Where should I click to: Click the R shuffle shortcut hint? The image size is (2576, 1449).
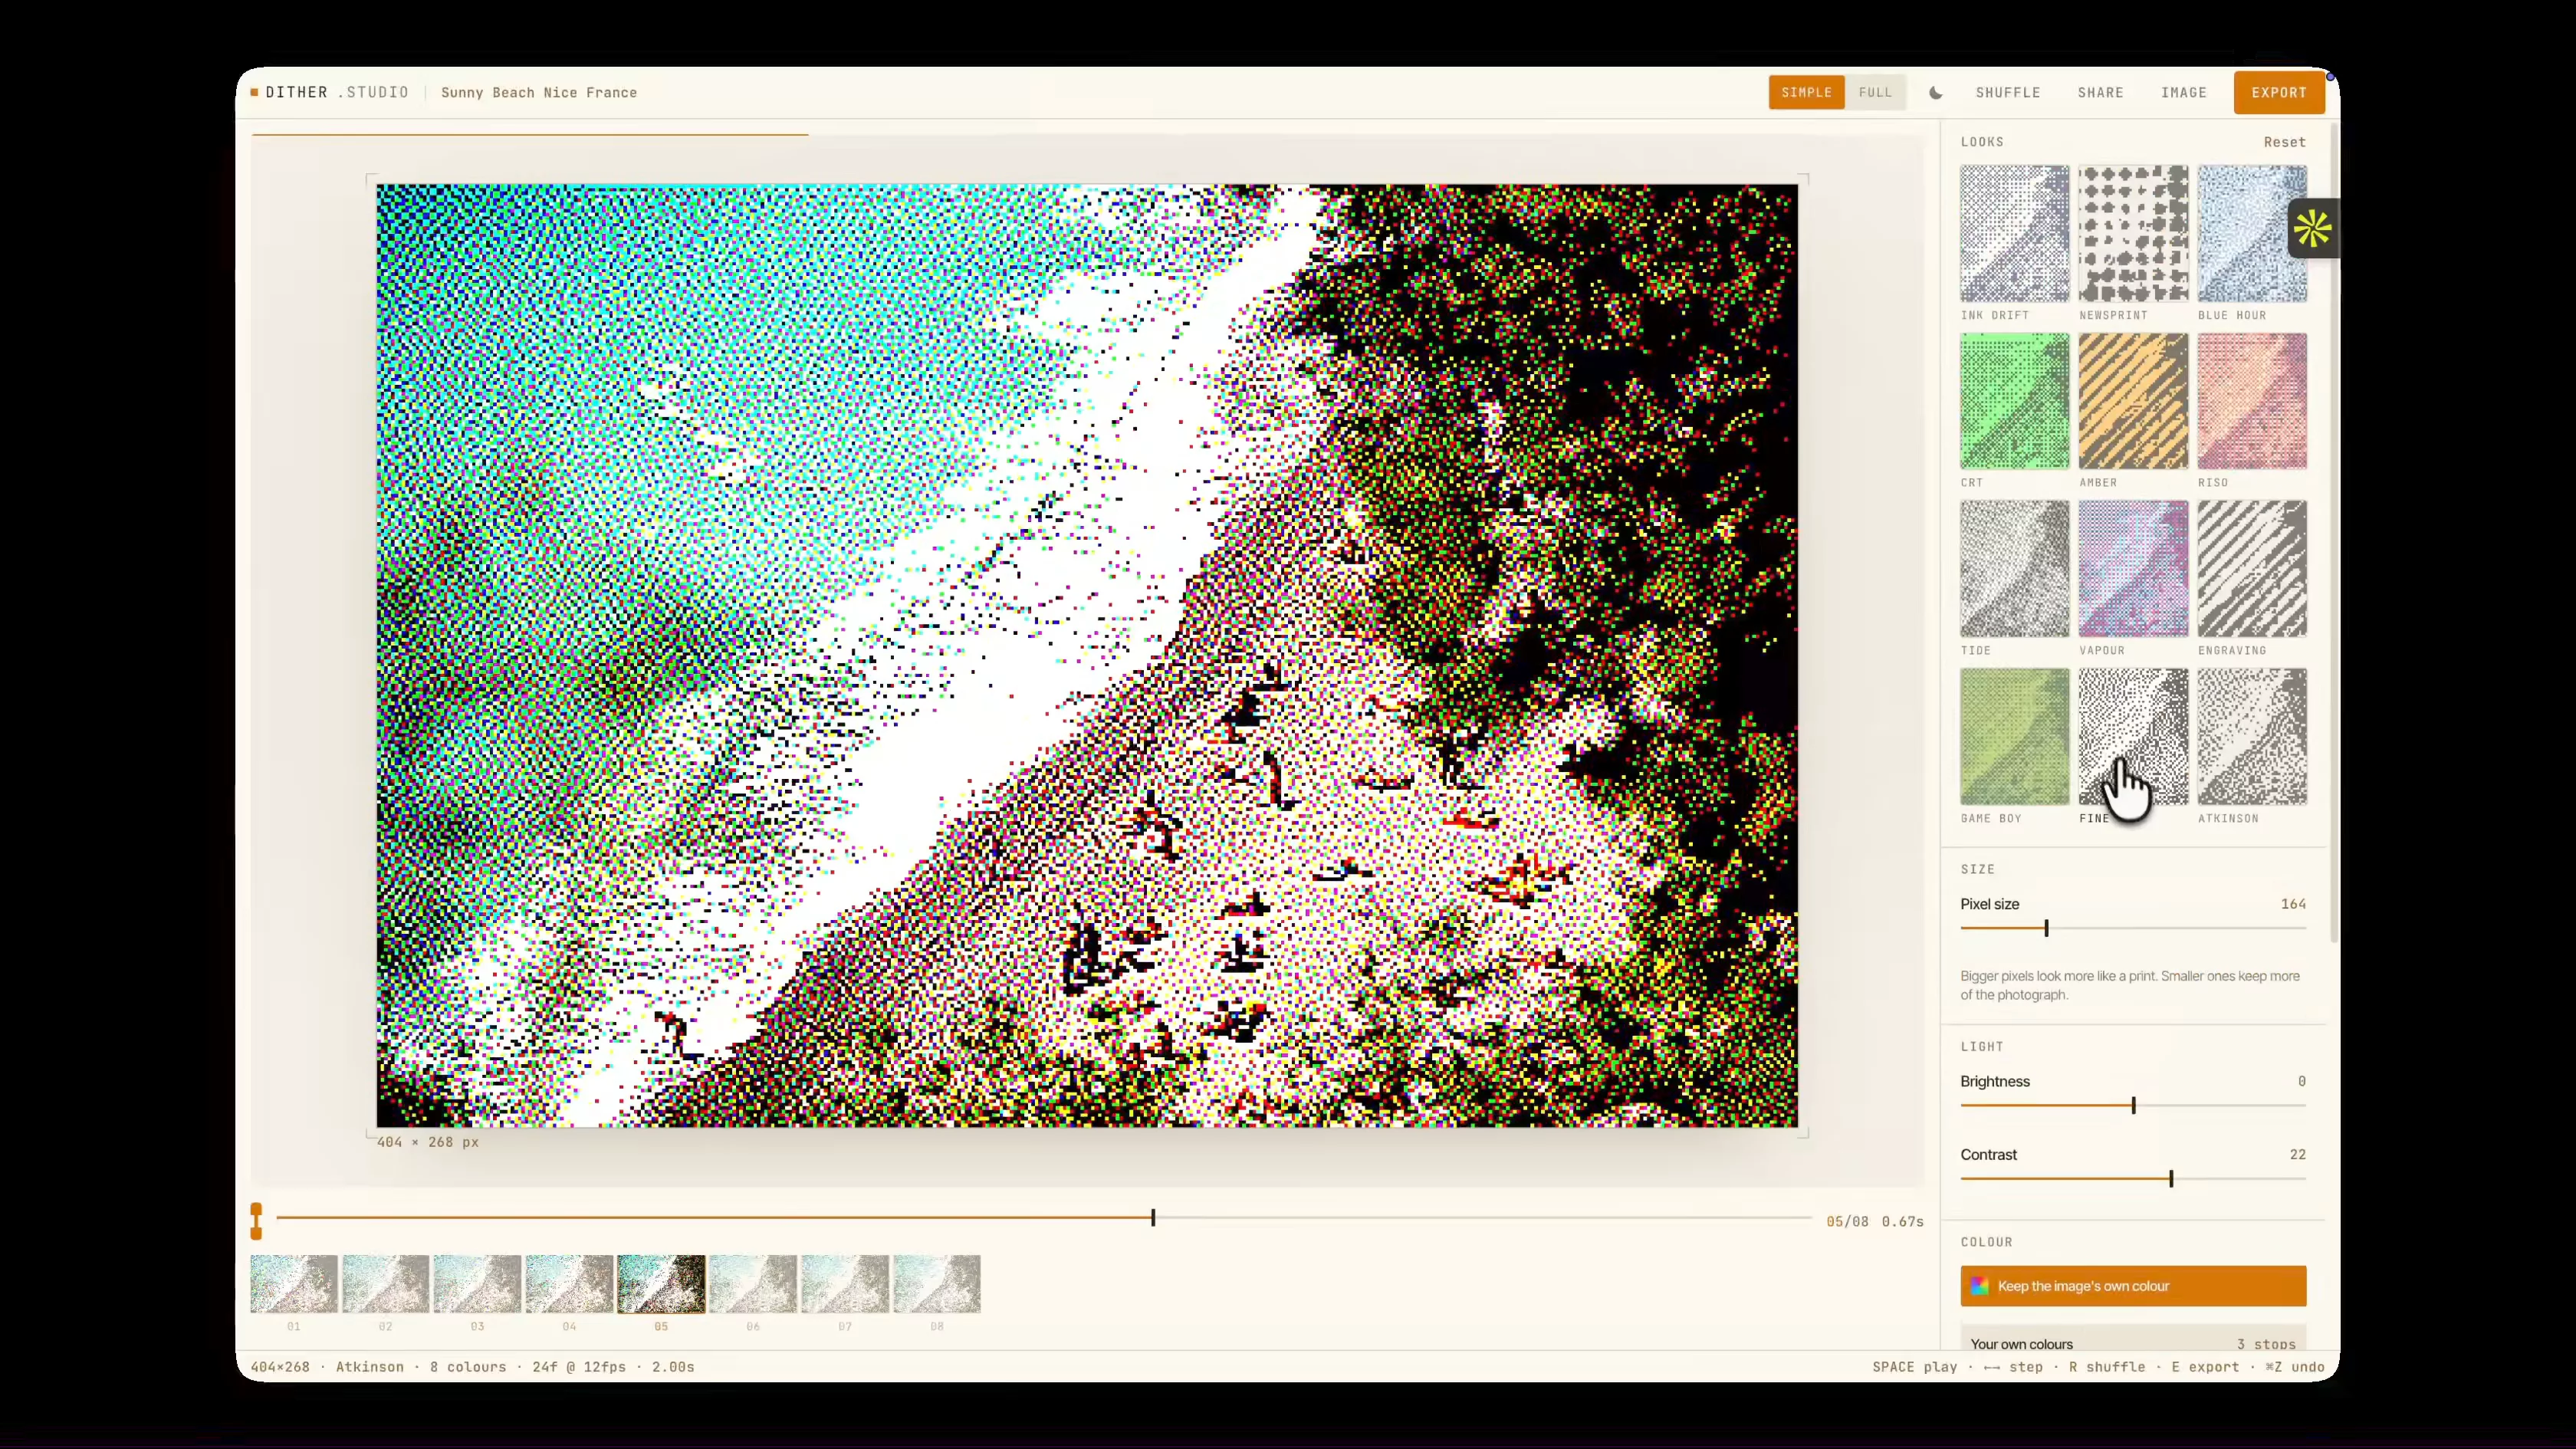[2107, 1366]
